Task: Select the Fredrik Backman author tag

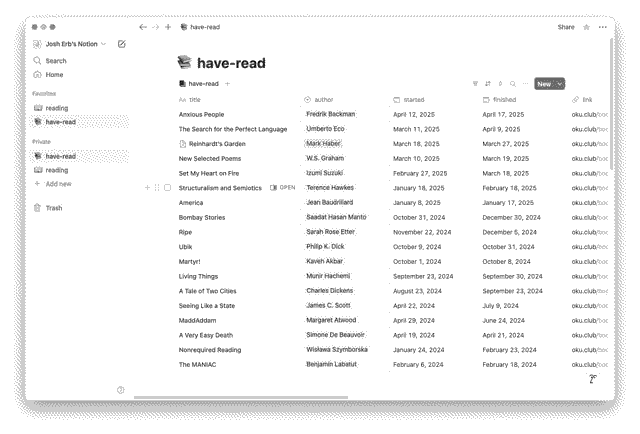Action: pyautogui.click(x=331, y=114)
